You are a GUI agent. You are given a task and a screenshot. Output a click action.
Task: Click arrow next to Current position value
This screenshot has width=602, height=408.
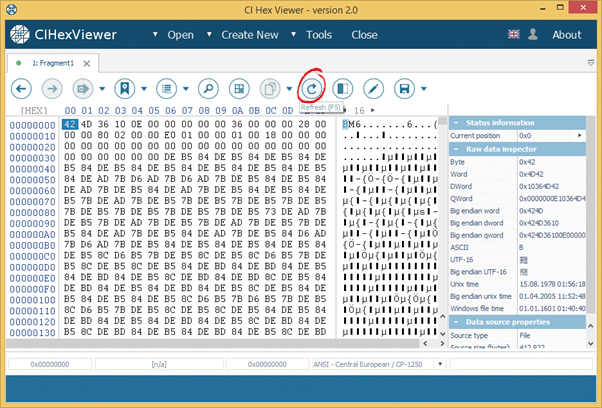[x=580, y=135]
